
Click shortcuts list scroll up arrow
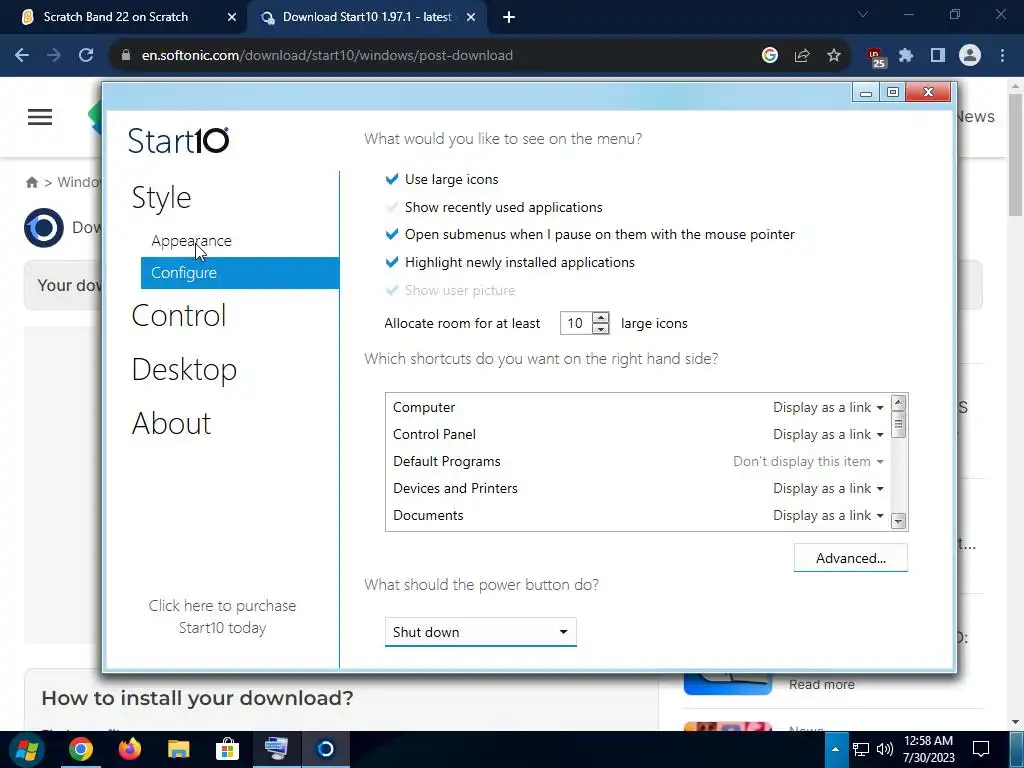(898, 403)
